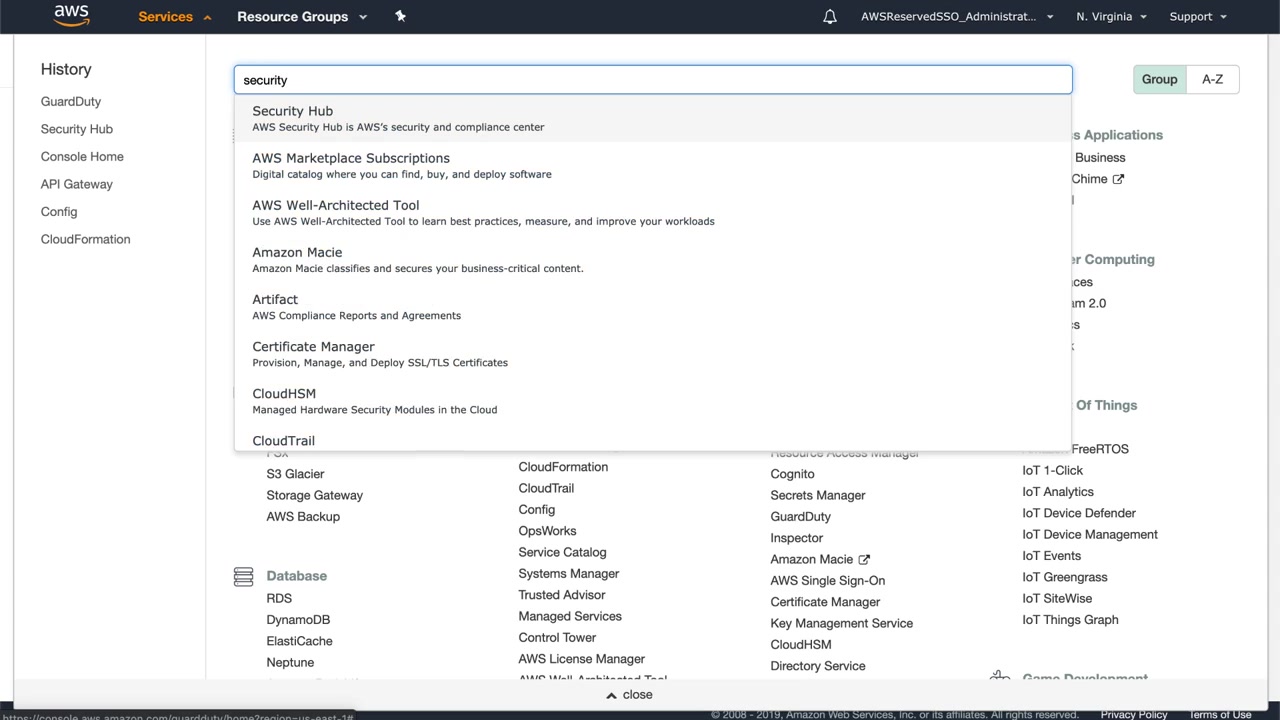Open Config from History sidebar
The height and width of the screenshot is (720, 1280).
59,212
